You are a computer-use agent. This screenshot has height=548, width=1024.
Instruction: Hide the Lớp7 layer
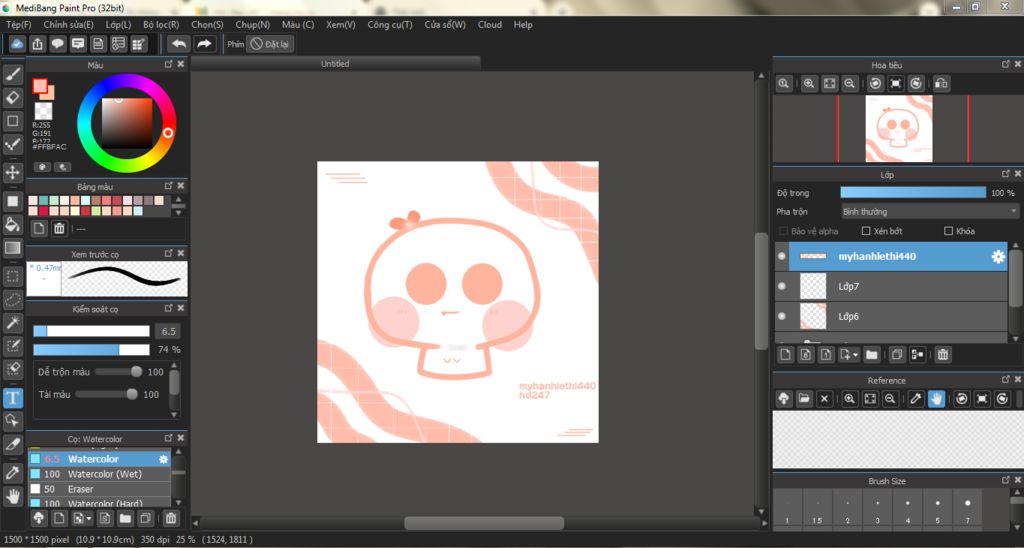click(782, 286)
